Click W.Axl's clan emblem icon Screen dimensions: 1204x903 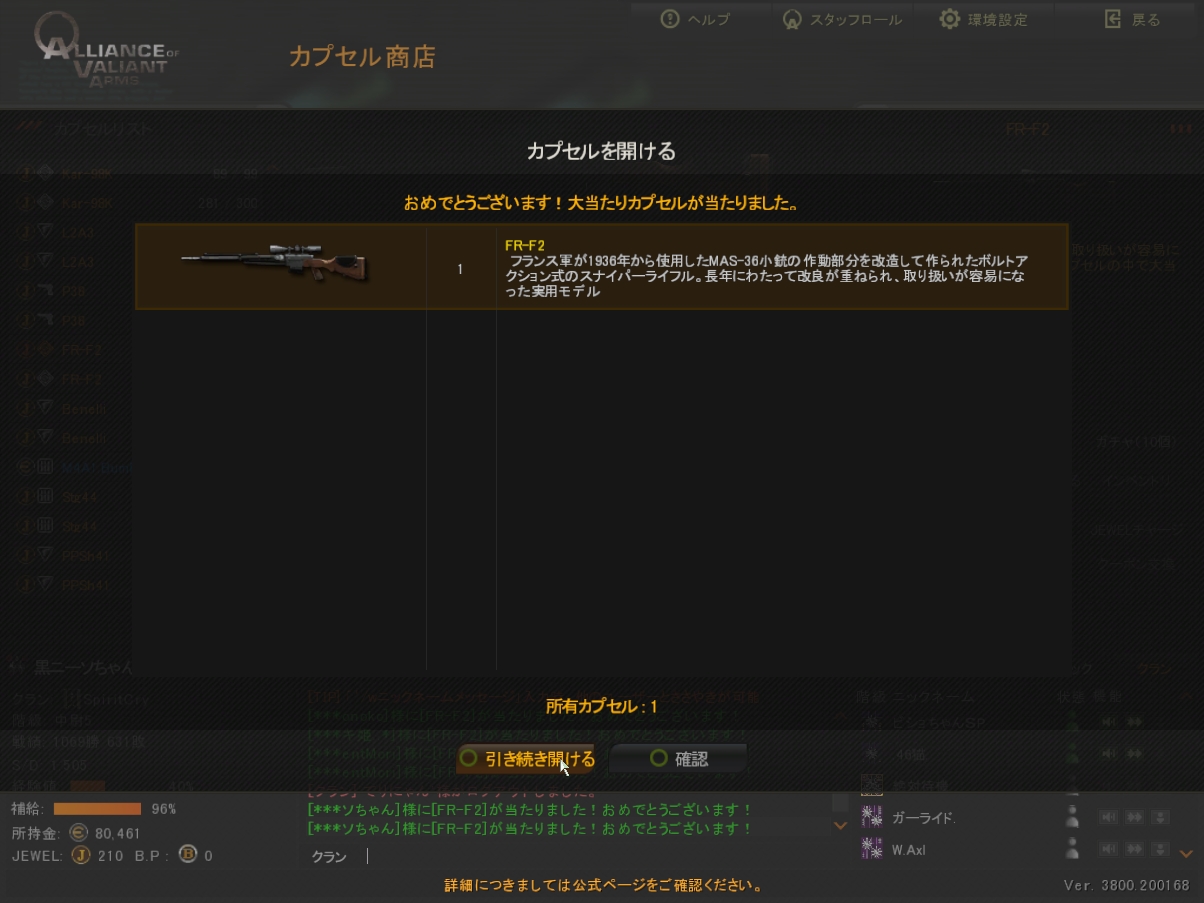pyautogui.click(x=872, y=849)
